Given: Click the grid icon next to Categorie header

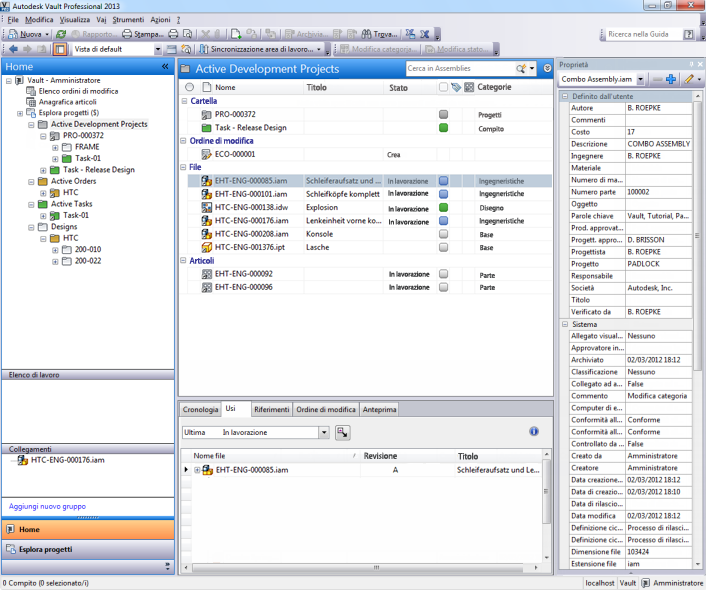Looking at the screenshot, I should [x=469, y=87].
